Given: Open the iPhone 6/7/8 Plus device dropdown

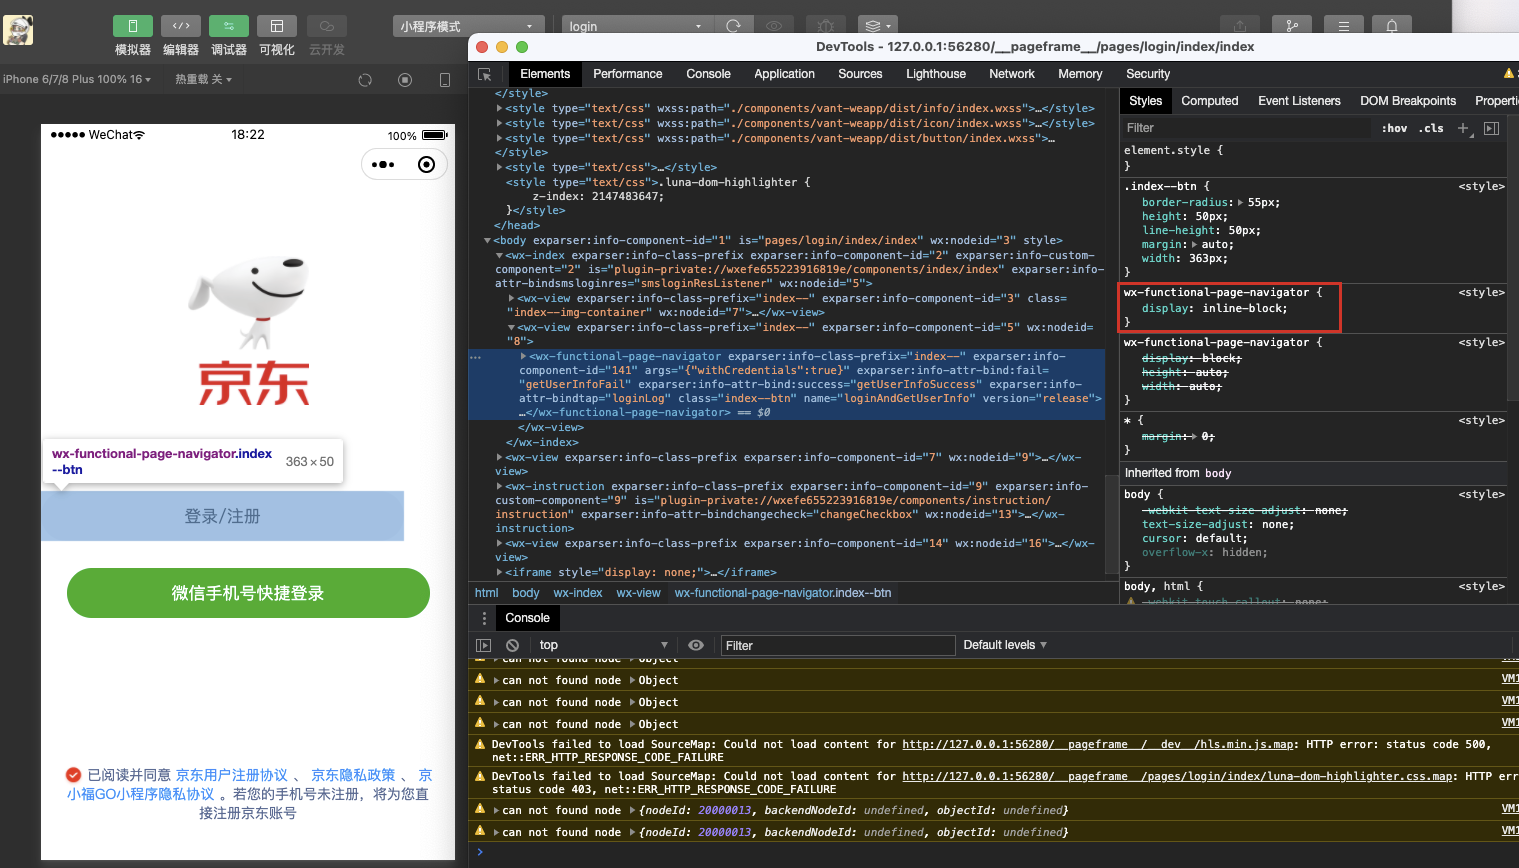Looking at the screenshot, I should 77,79.
